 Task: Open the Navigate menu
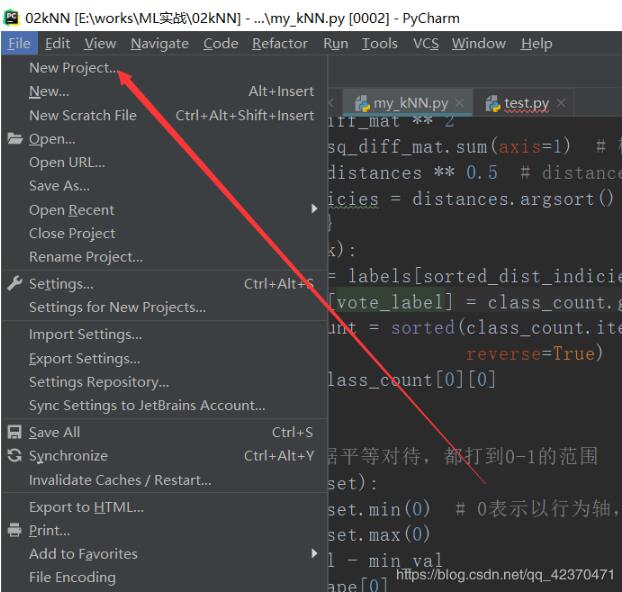(159, 43)
